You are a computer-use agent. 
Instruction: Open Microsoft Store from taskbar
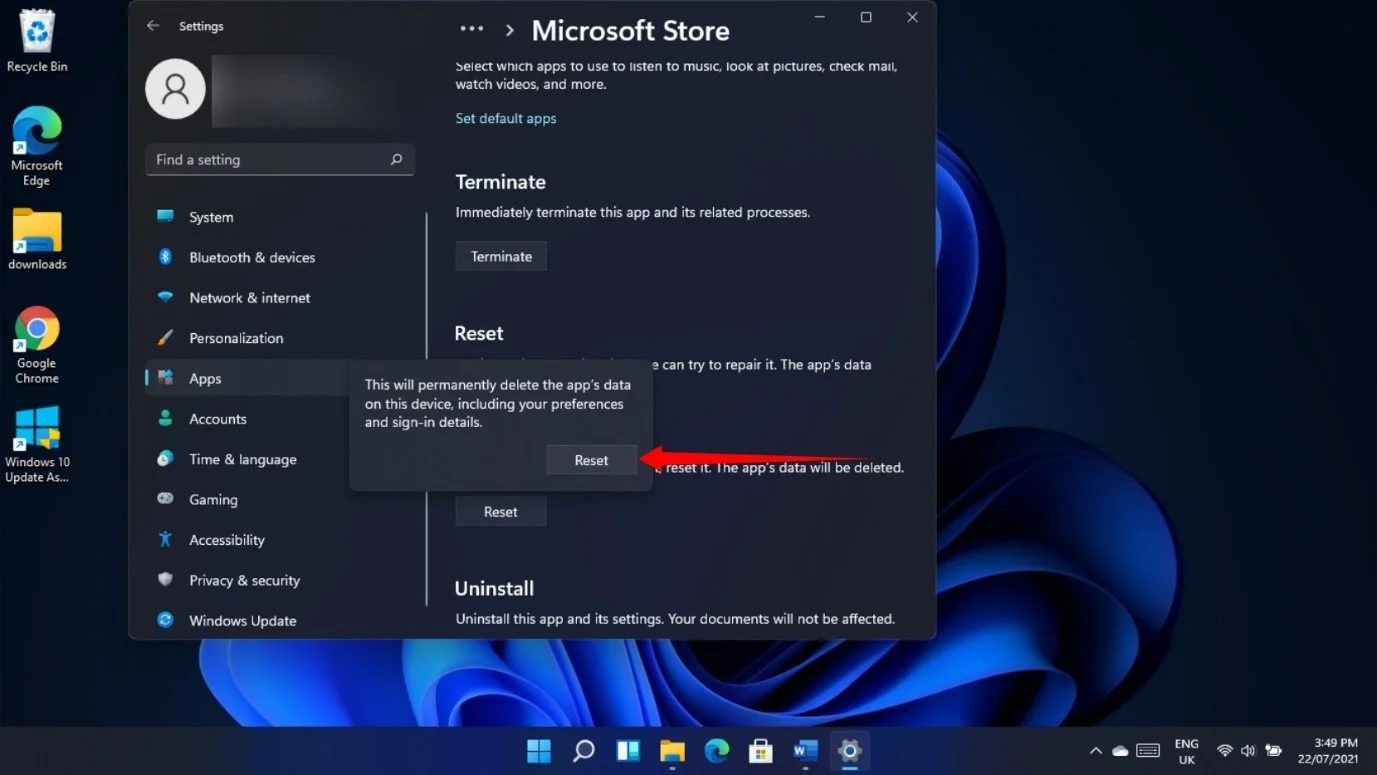click(761, 751)
